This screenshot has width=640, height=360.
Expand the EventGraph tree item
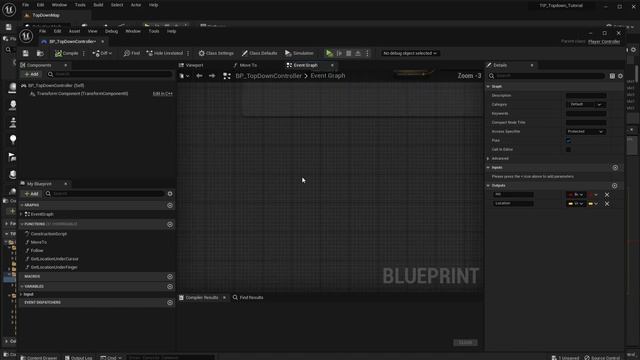[x=22, y=214]
